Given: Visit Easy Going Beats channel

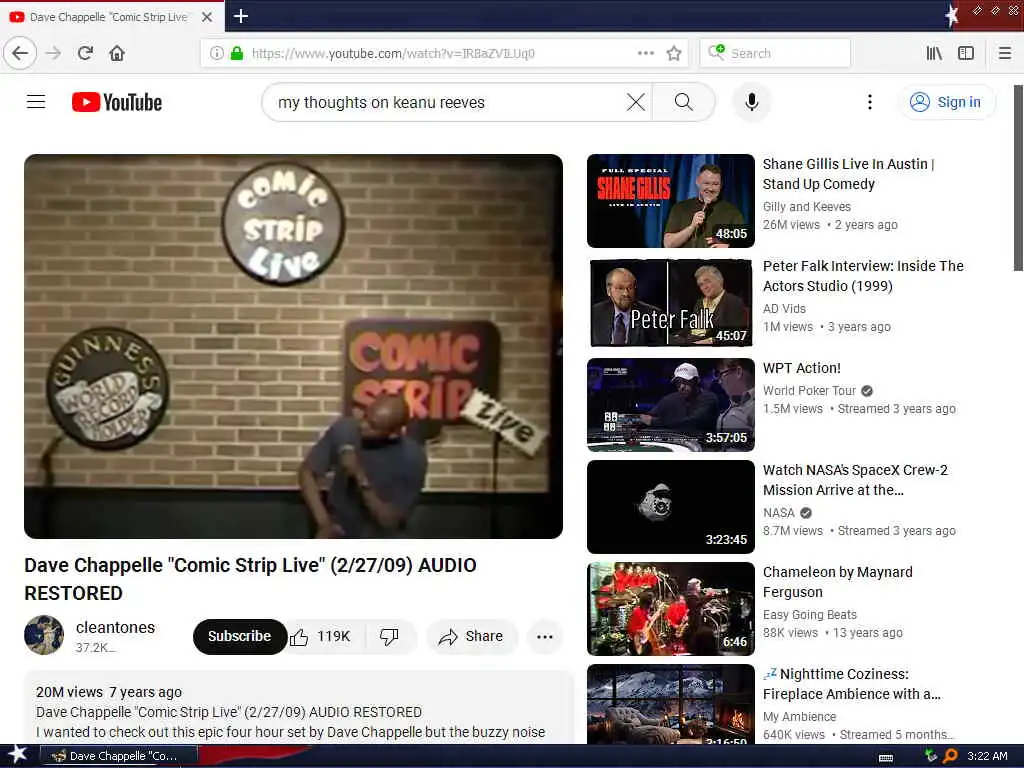Looking at the screenshot, I should pyautogui.click(x=809, y=615).
